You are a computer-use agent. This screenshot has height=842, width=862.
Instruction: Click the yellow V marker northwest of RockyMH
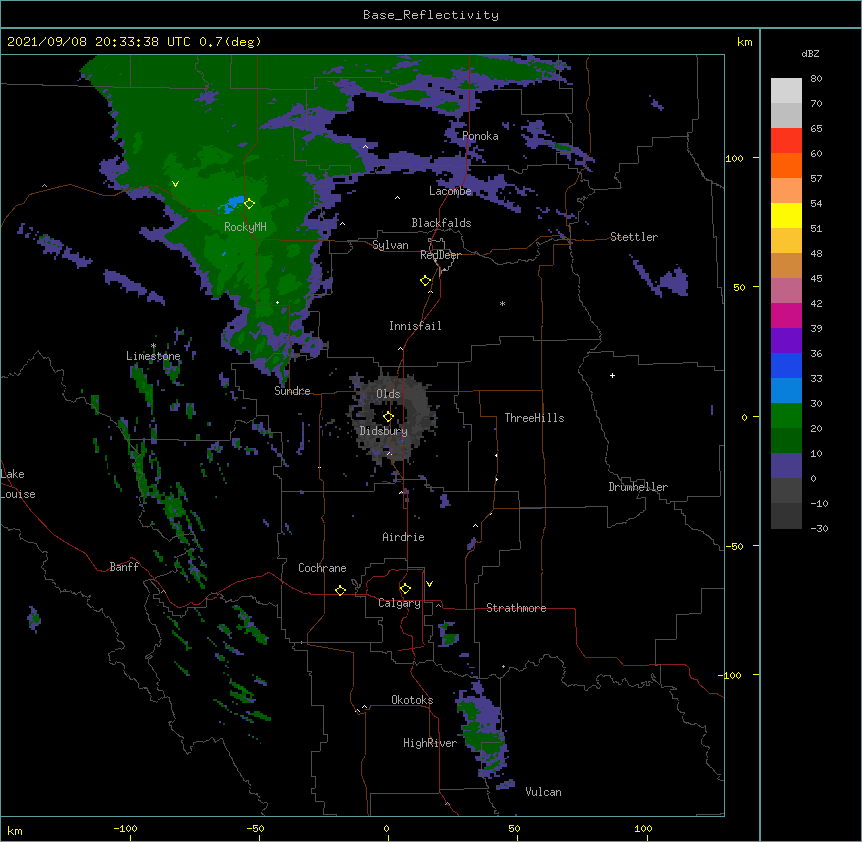click(175, 184)
